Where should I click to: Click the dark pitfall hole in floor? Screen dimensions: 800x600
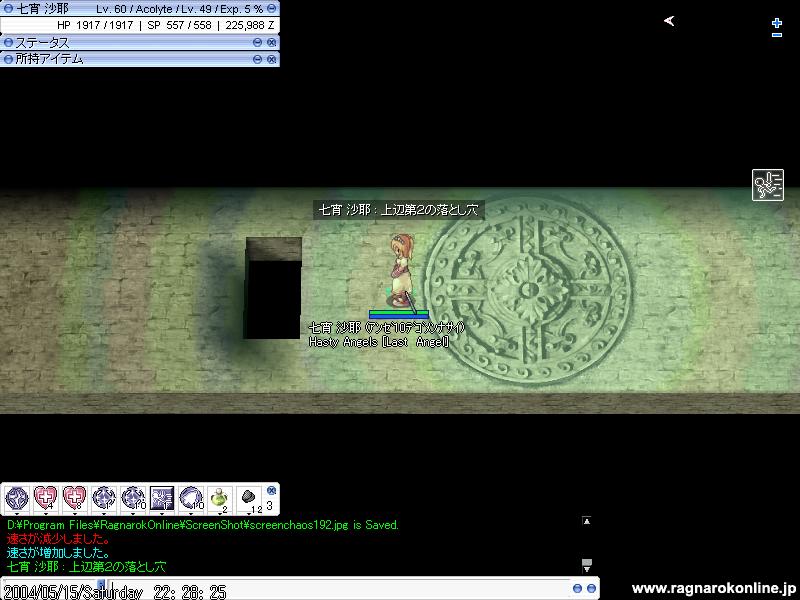pos(273,288)
